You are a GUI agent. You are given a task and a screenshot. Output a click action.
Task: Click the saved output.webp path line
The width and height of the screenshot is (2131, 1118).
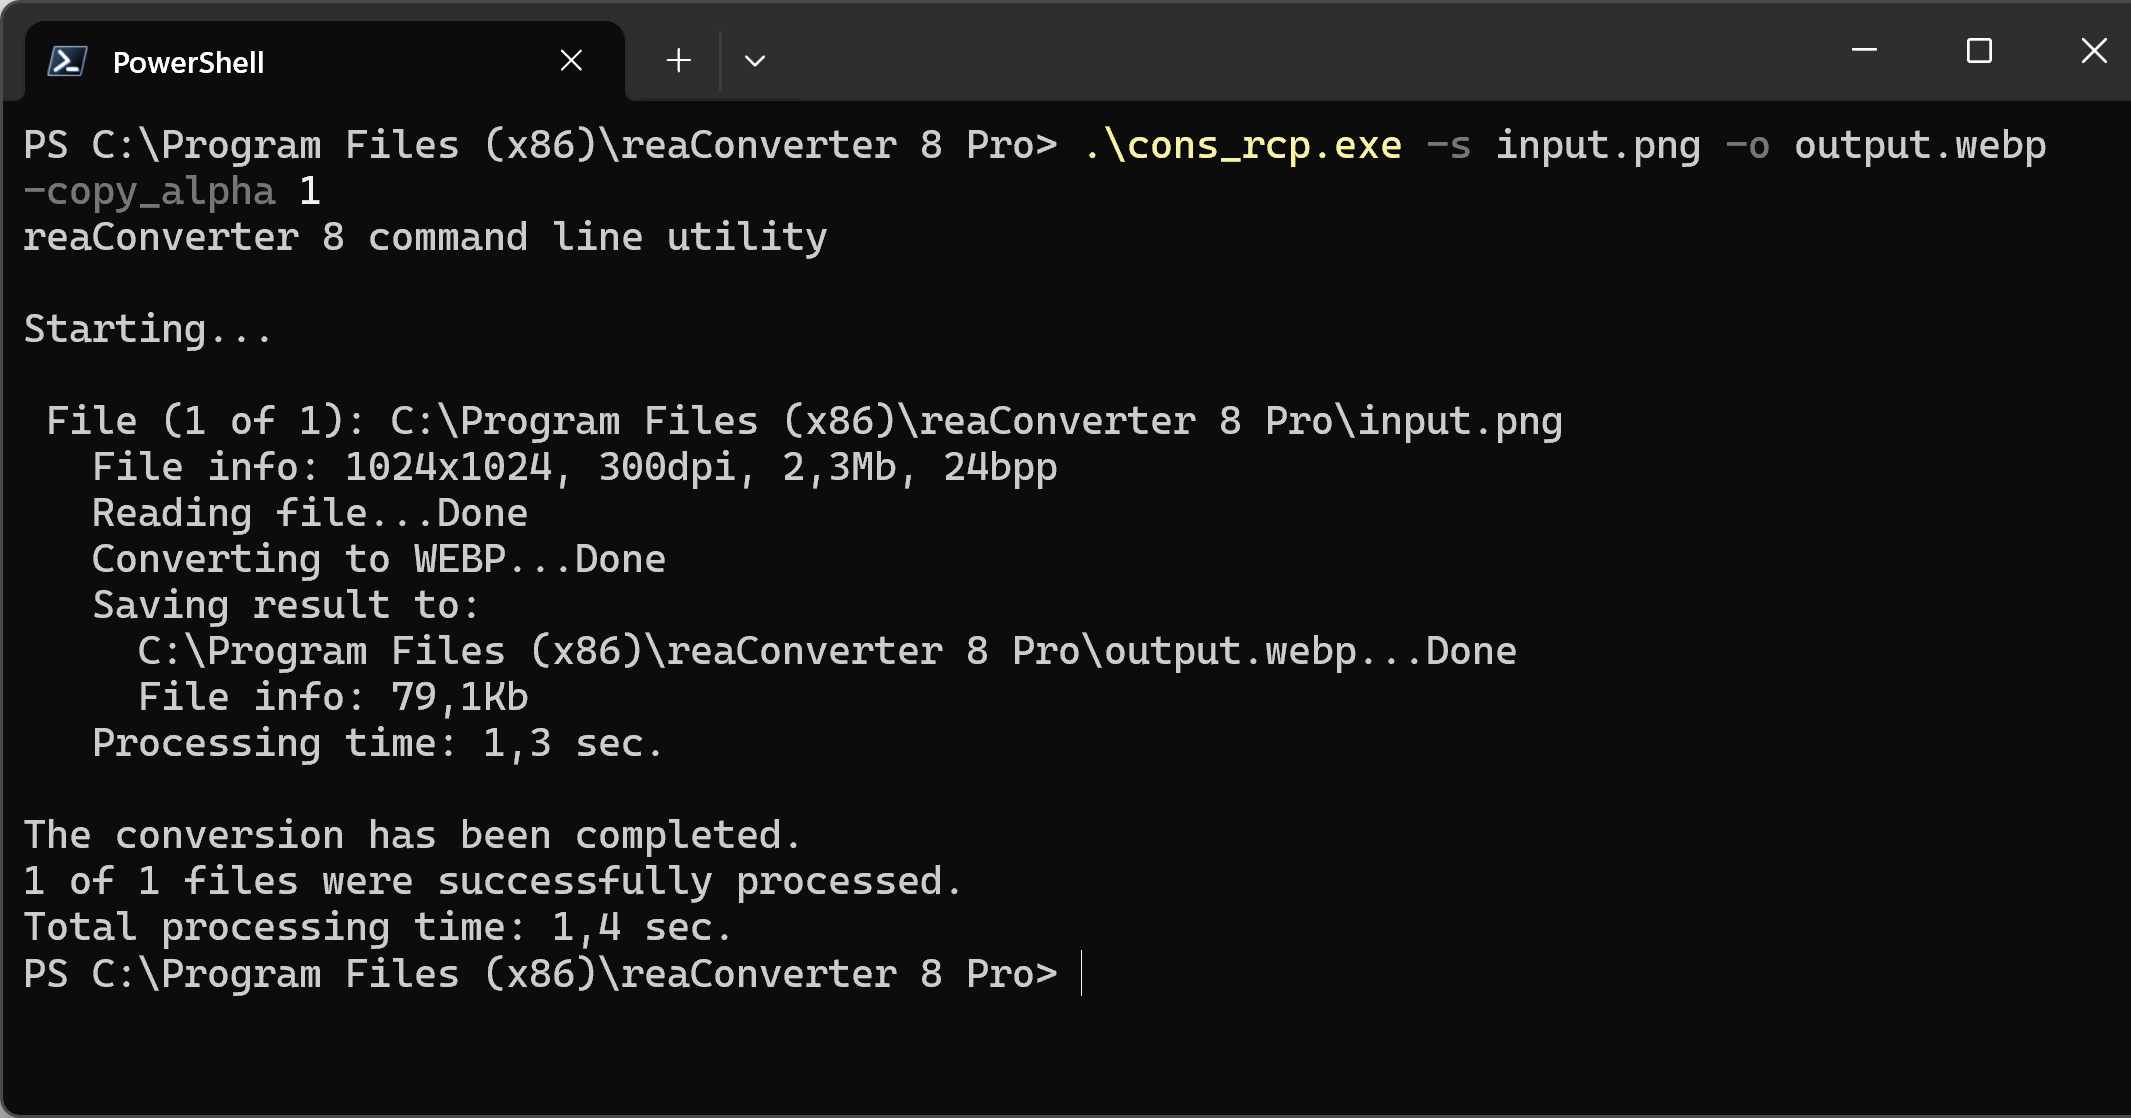826,652
